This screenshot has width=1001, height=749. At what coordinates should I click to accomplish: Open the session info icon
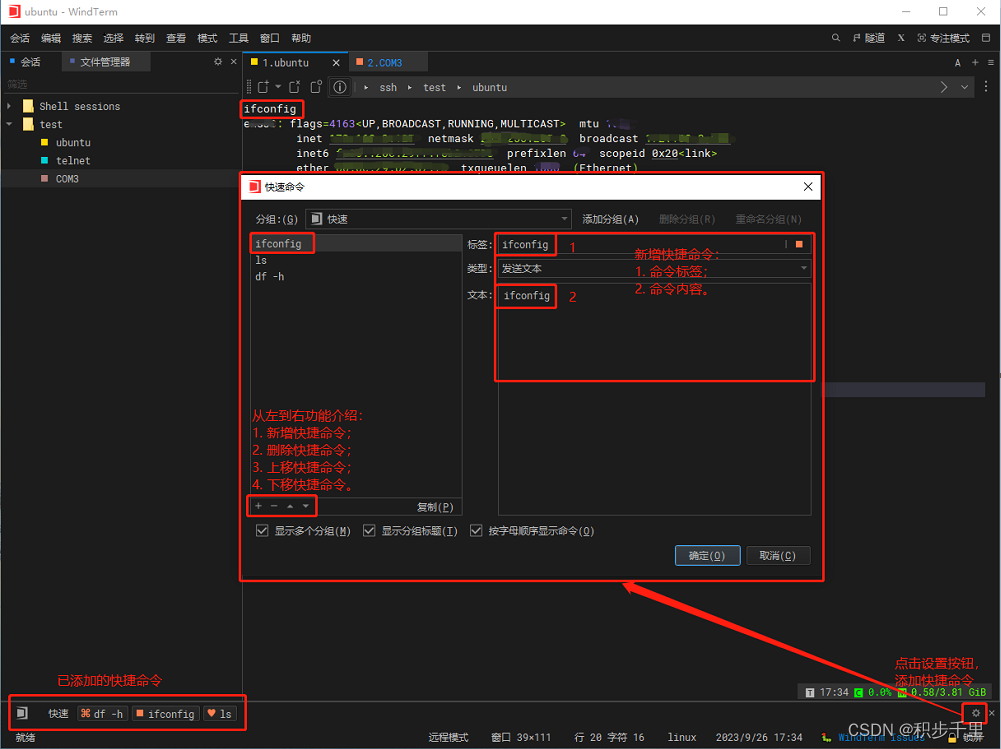tap(340, 87)
